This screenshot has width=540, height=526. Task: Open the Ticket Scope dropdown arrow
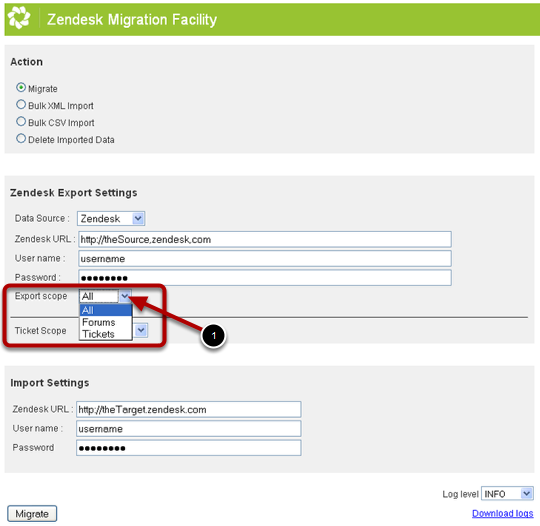141,331
